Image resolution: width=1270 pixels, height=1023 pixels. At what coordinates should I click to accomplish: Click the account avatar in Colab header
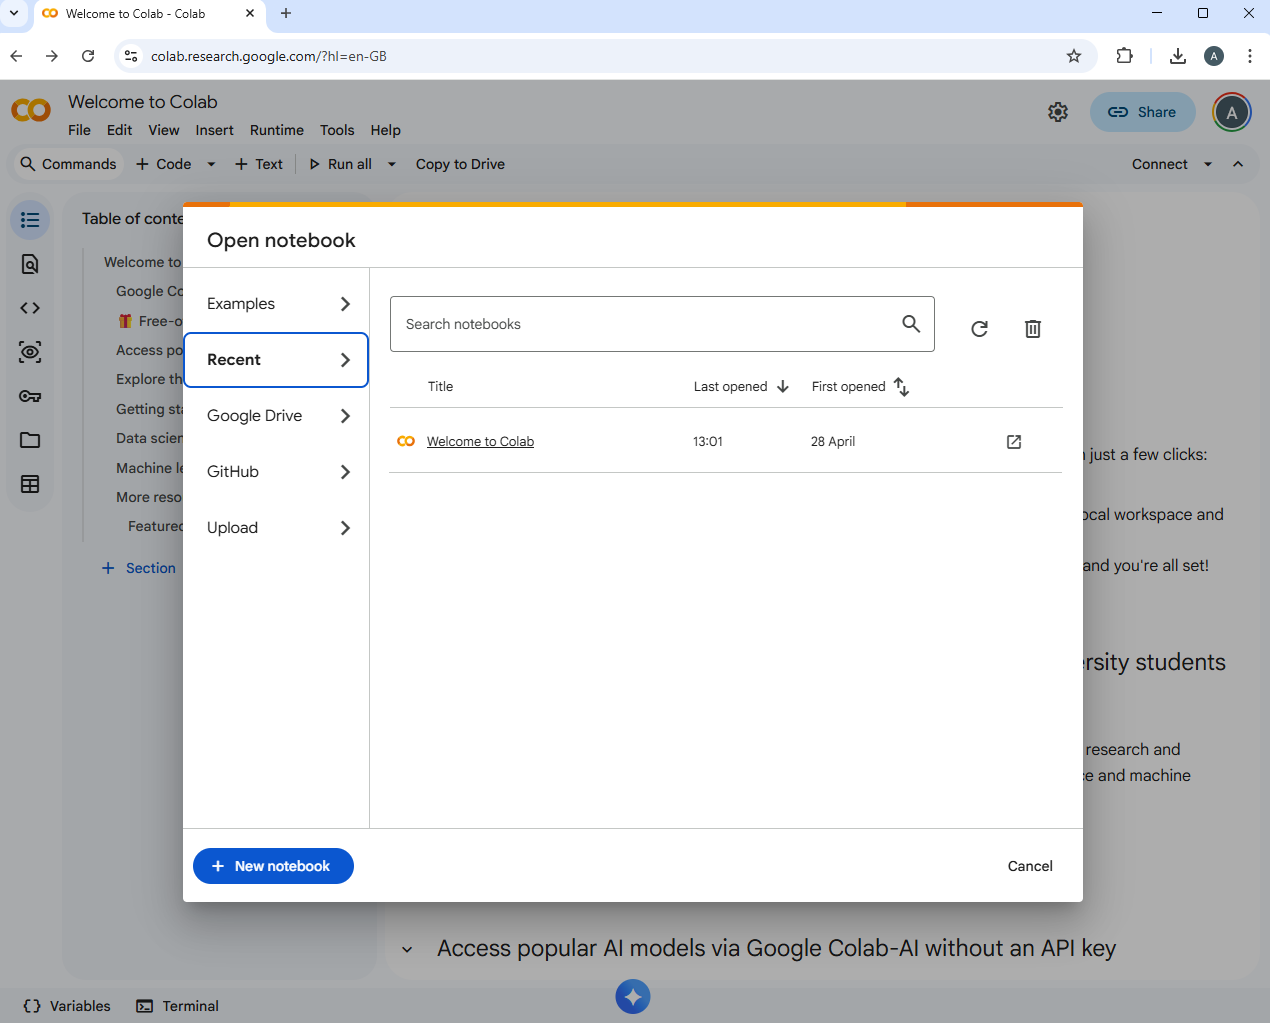(x=1232, y=112)
